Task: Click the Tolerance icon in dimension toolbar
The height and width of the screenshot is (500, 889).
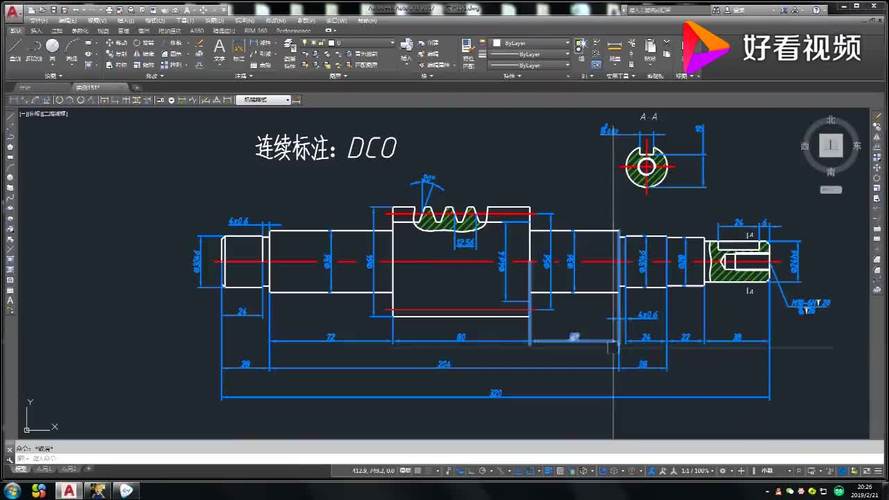Action: (x=160, y=100)
